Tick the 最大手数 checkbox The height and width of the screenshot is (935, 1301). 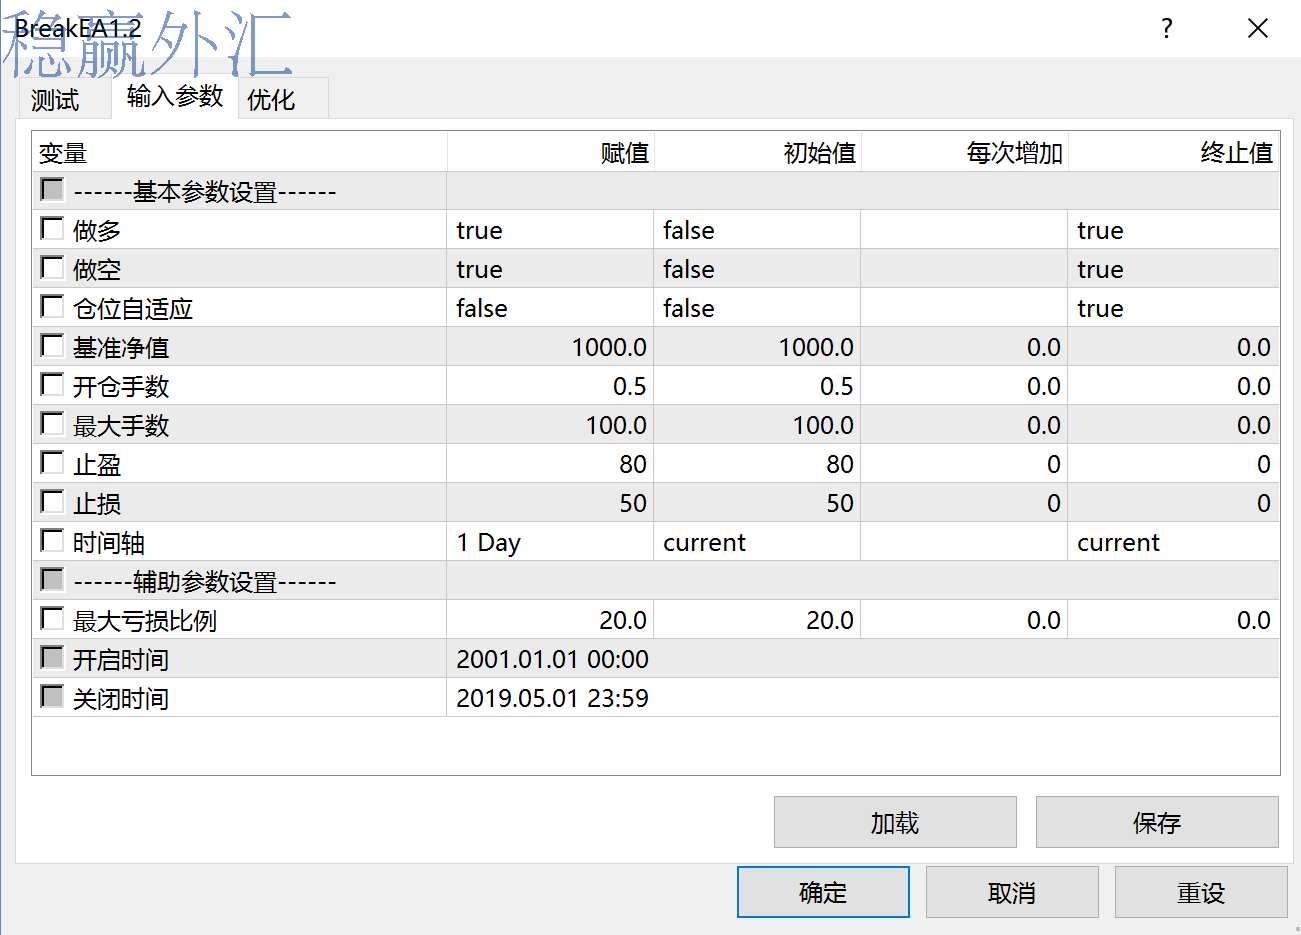[52, 423]
